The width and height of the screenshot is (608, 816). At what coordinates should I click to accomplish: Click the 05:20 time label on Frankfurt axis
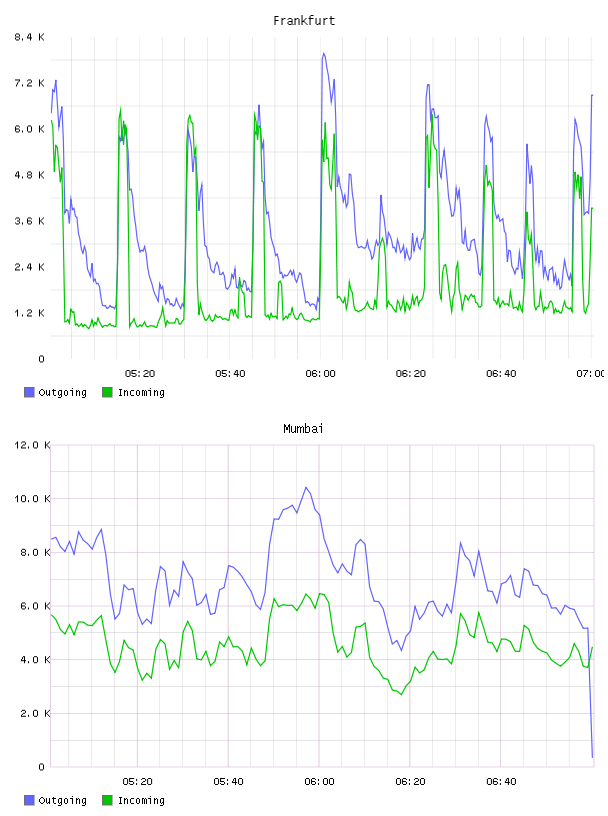[x=140, y=374]
